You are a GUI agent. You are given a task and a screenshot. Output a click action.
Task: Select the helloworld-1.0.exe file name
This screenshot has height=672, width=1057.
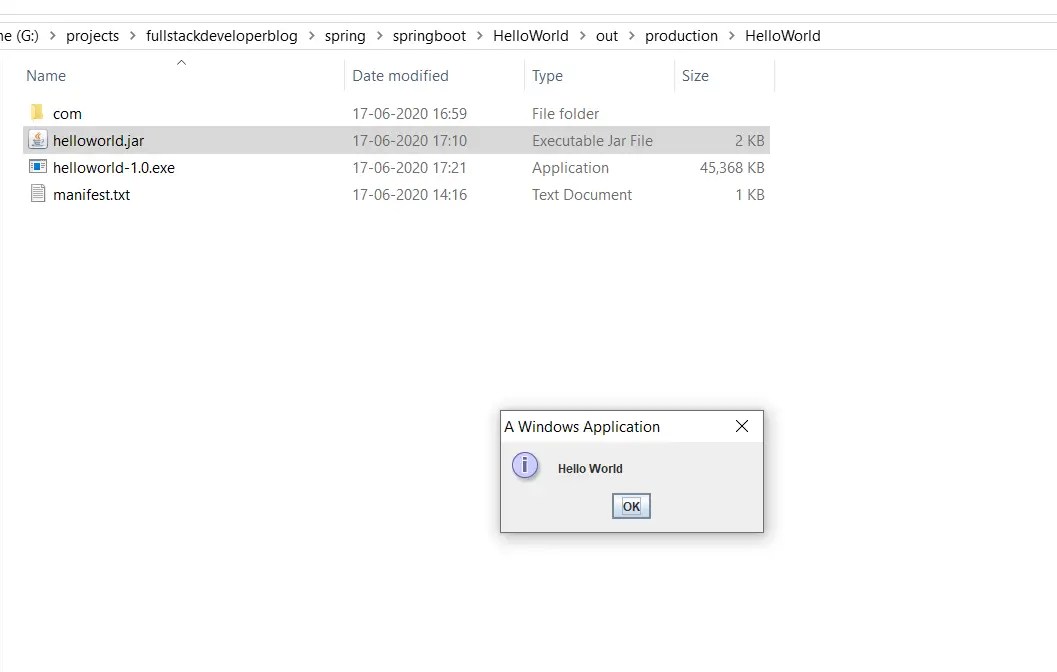click(x=113, y=168)
